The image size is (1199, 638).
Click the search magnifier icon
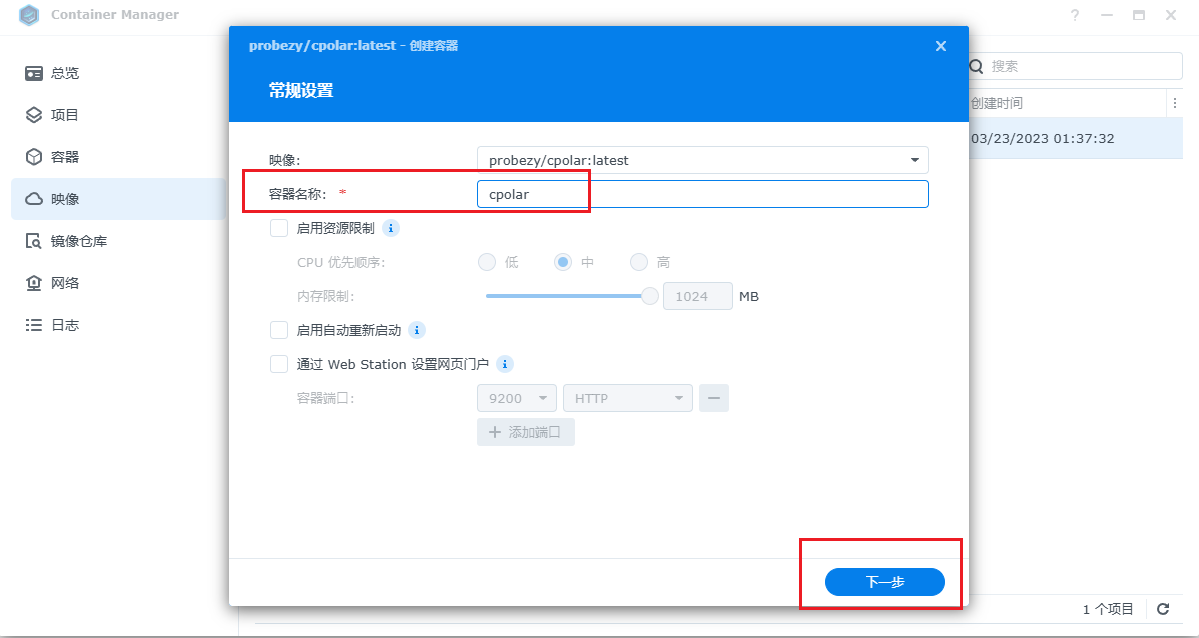pos(978,66)
